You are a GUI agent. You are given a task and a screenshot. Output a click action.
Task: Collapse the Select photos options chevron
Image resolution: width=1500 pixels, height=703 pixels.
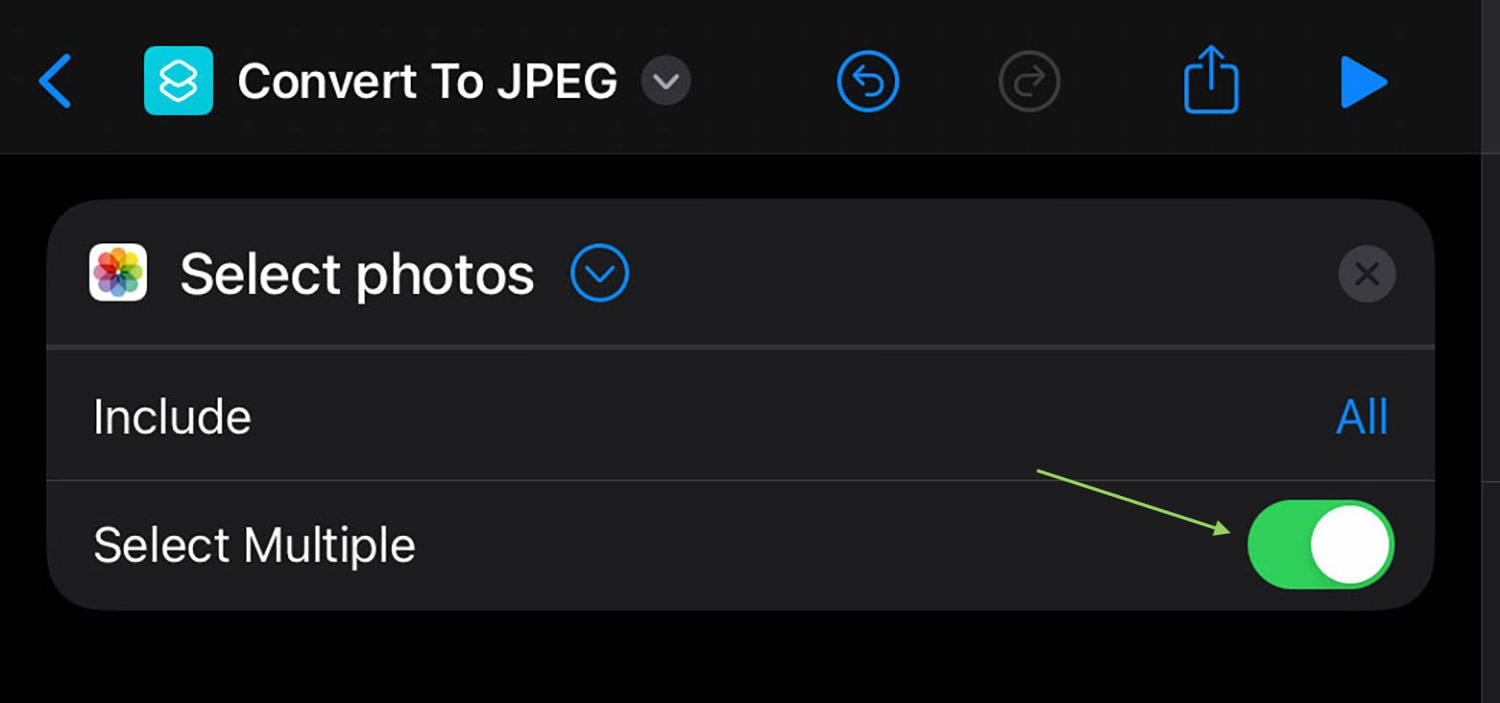(600, 273)
